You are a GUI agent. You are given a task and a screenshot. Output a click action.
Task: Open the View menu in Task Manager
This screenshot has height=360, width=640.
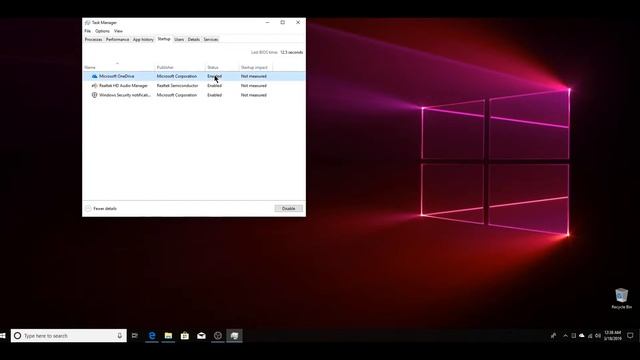118,31
